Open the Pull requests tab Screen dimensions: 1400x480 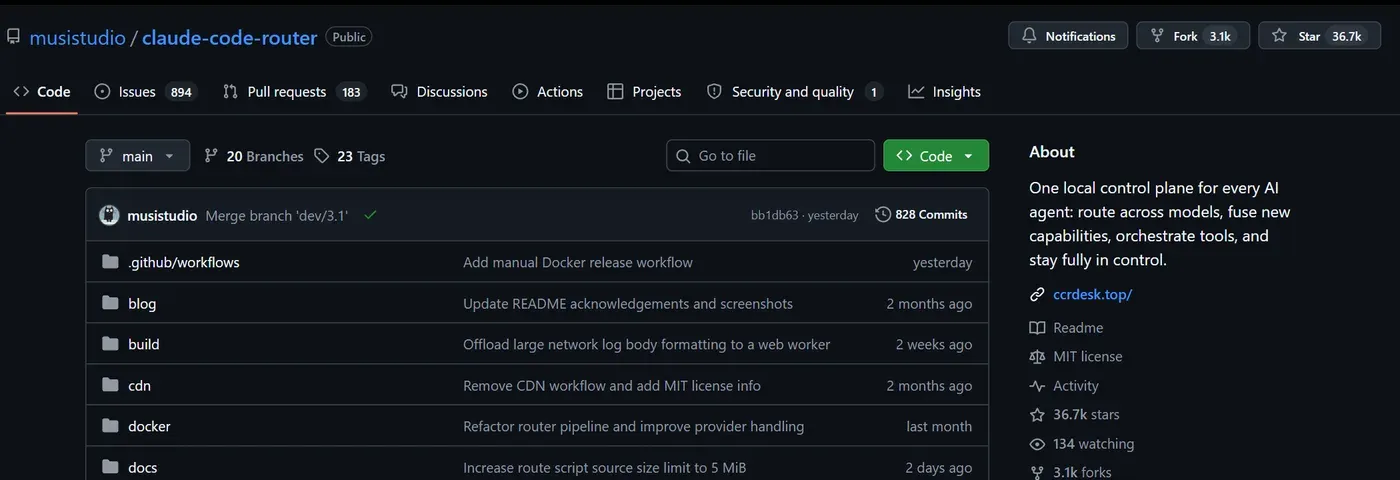click(294, 92)
